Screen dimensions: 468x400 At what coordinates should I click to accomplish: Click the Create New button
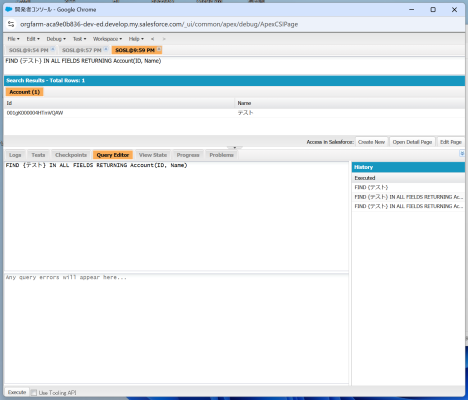(x=371, y=142)
